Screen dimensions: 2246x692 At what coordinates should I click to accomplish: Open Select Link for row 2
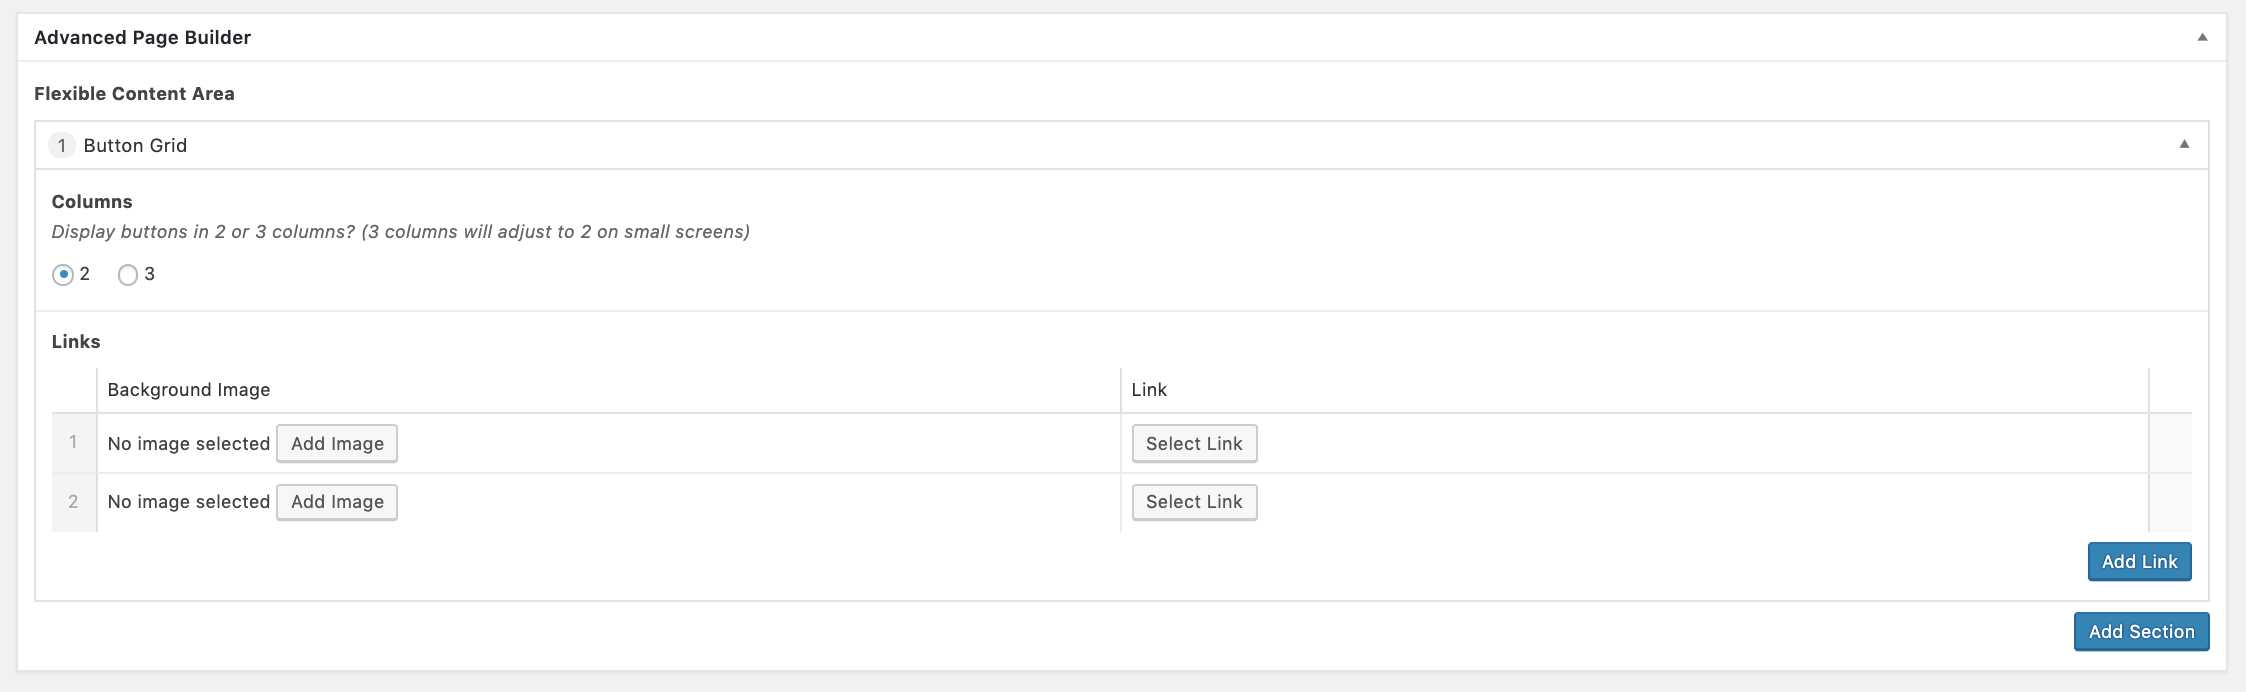pos(1194,502)
